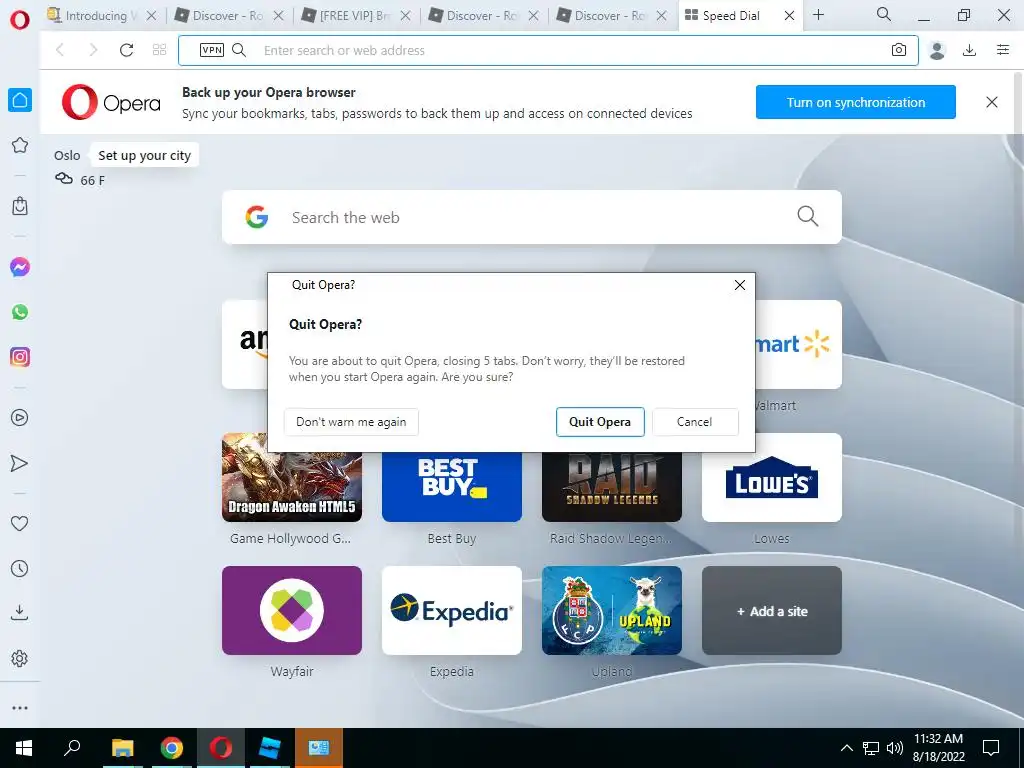1024x768 pixels.
Task: Click the taskbar Search magnifier
Action: click(72, 747)
